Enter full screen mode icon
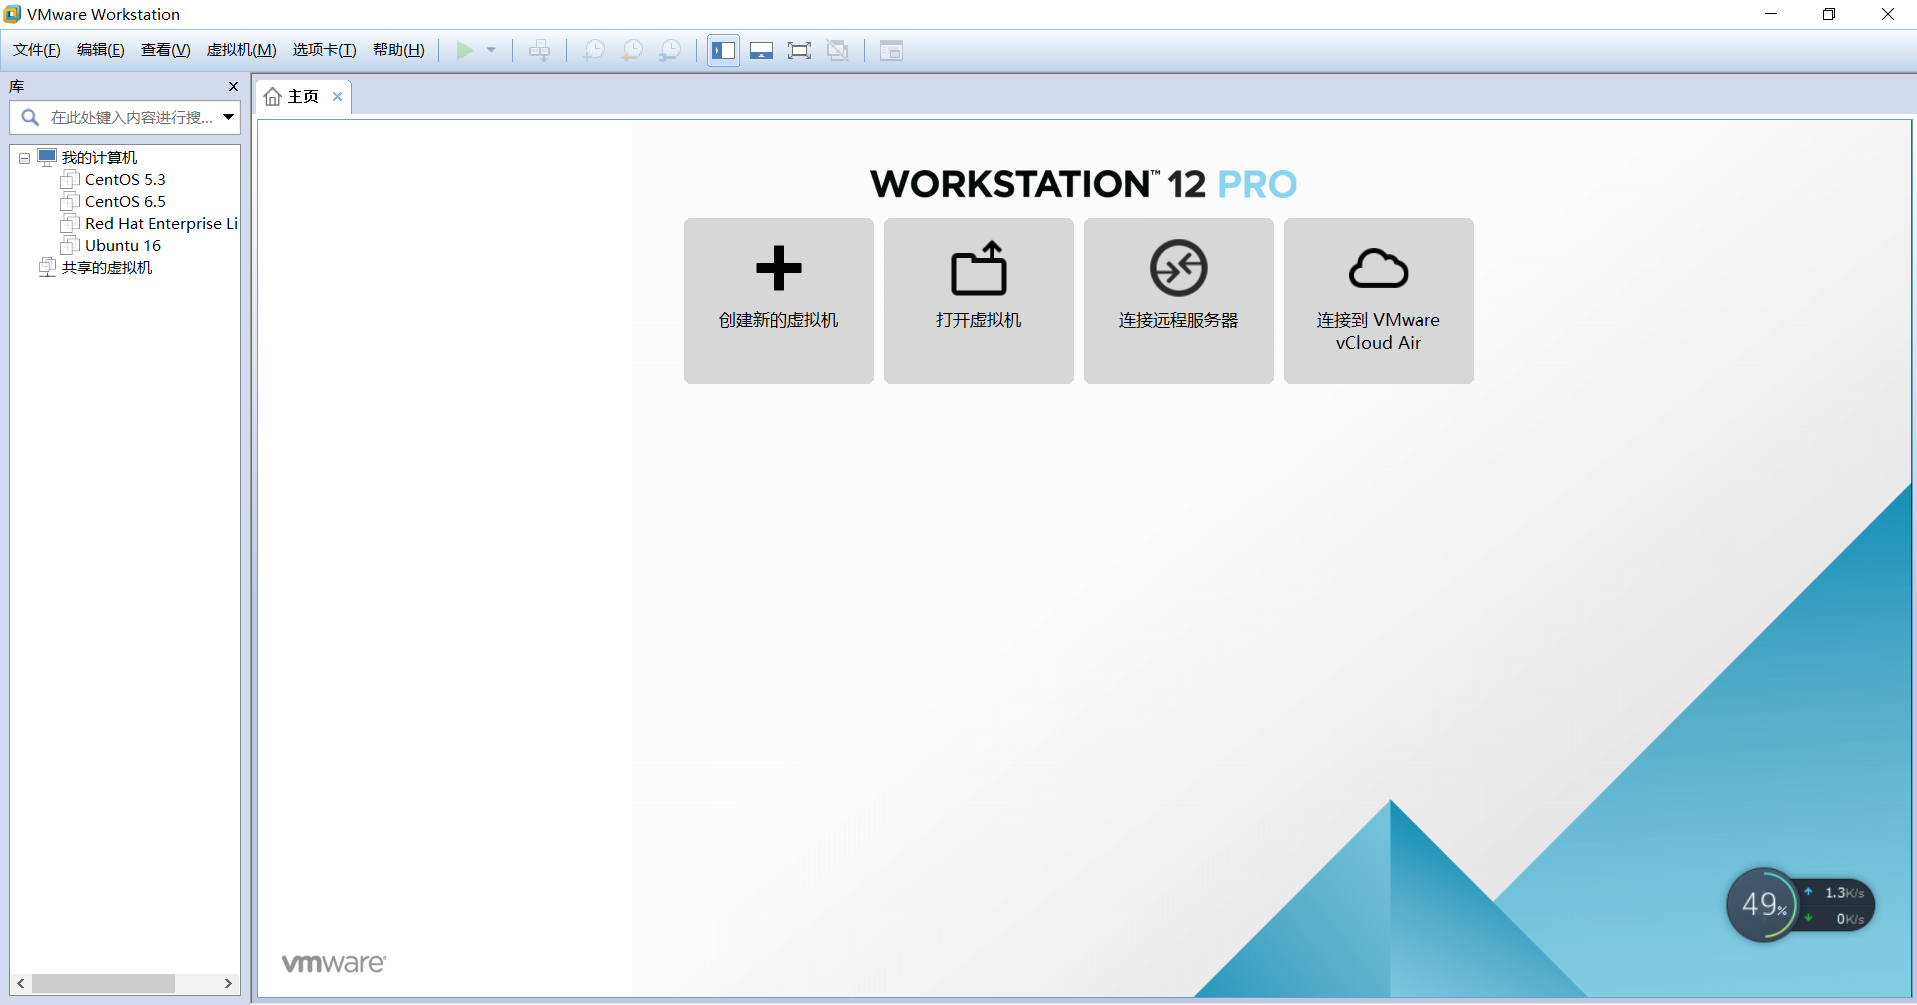The width and height of the screenshot is (1917, 1005). click(800, 50)
